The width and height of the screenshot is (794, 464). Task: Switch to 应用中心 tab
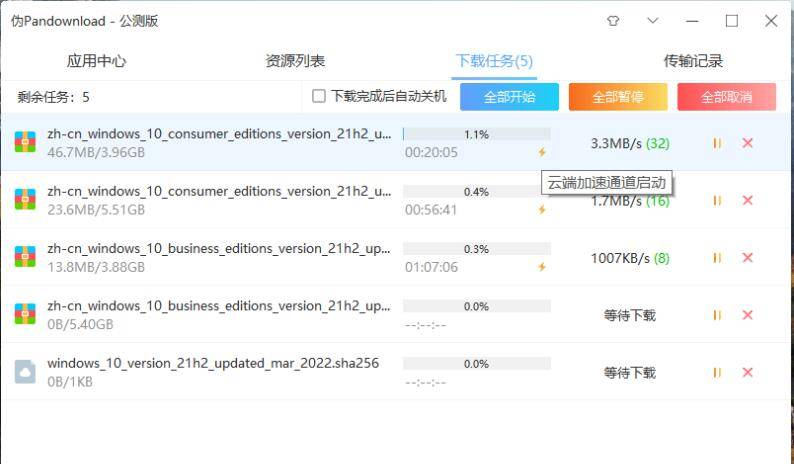point(96,61)
